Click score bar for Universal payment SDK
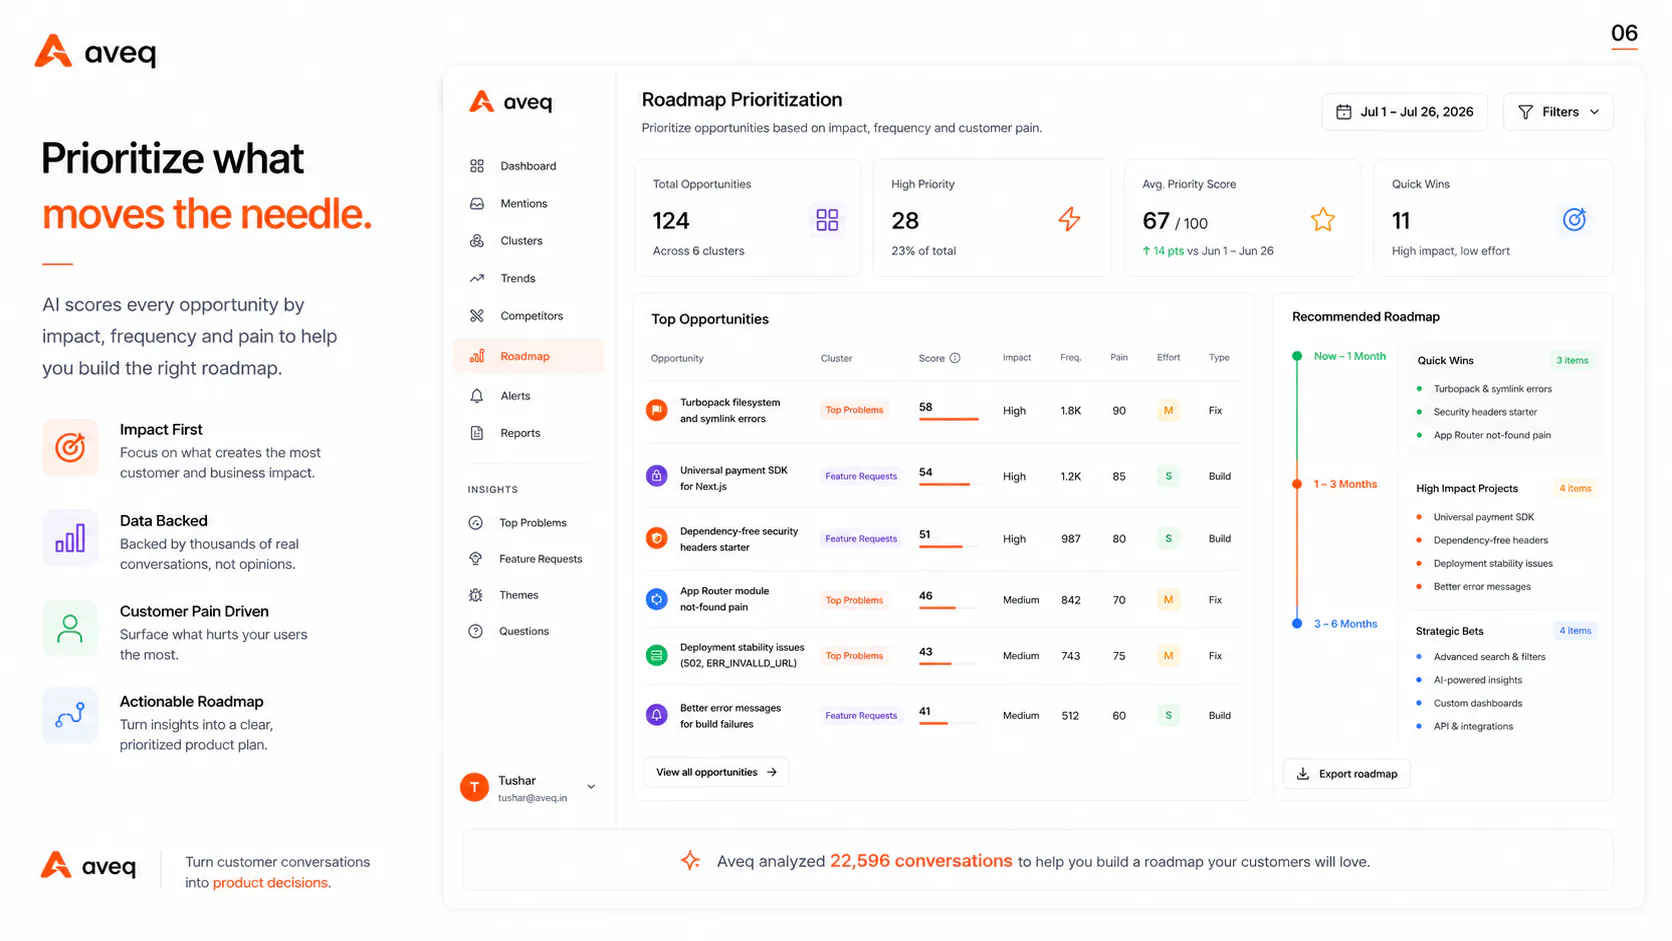Viewport: 1672px width, 941px height. (949, 484)
